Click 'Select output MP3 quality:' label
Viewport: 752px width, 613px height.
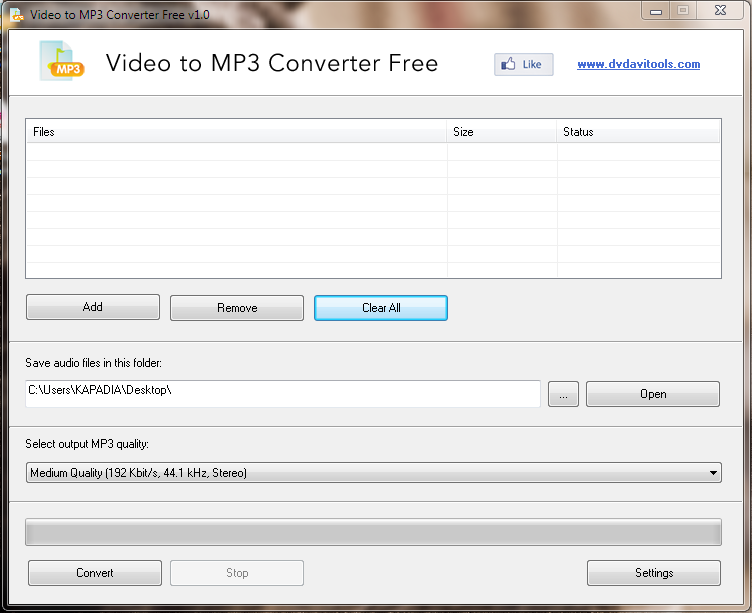[87, 444]
